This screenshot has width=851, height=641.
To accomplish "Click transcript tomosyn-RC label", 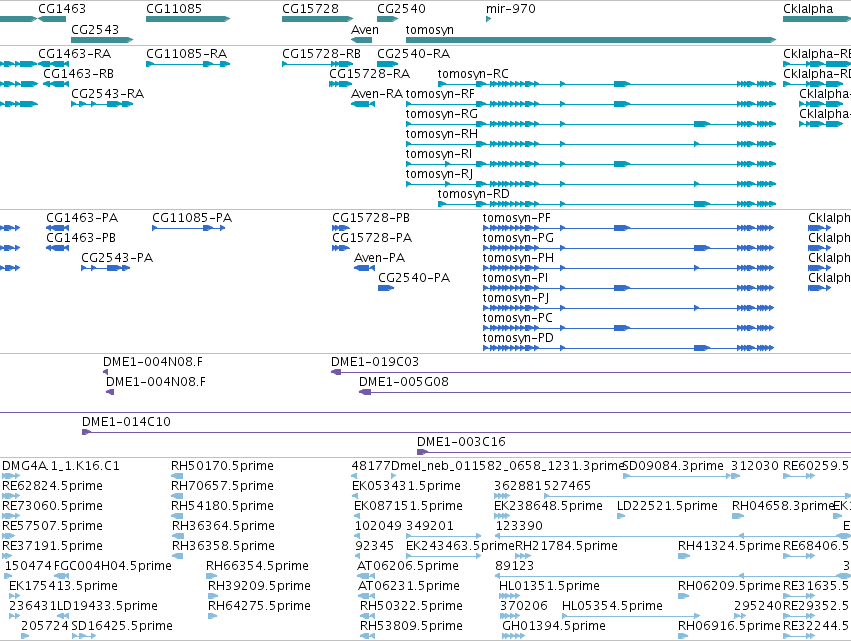I will pyautogui.click(x=473, y=74).
